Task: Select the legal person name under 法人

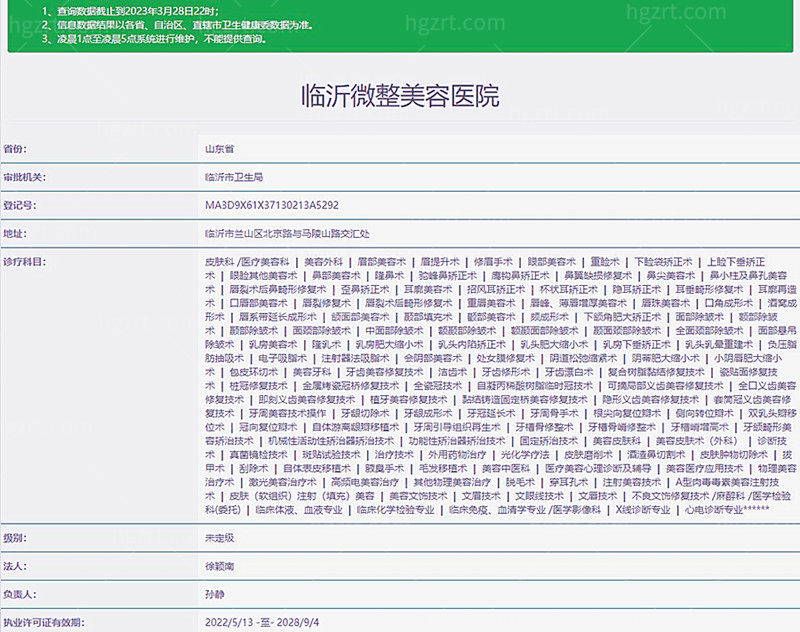Action: pyautogui.click(x=219, y=566)
